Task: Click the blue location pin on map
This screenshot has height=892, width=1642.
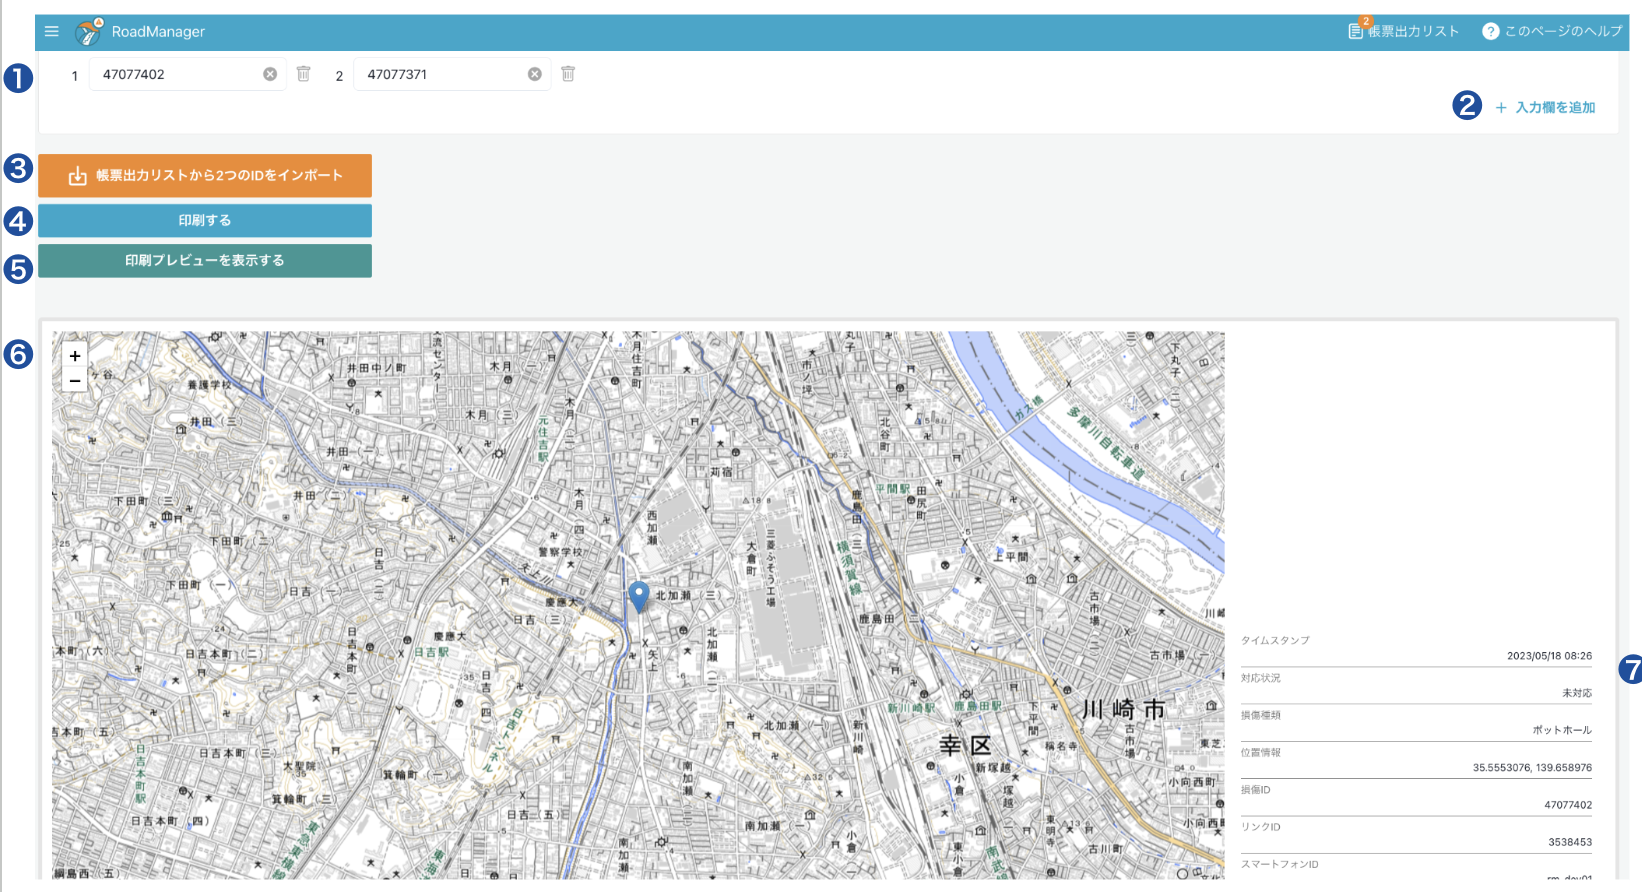Action: coord(639,595)
